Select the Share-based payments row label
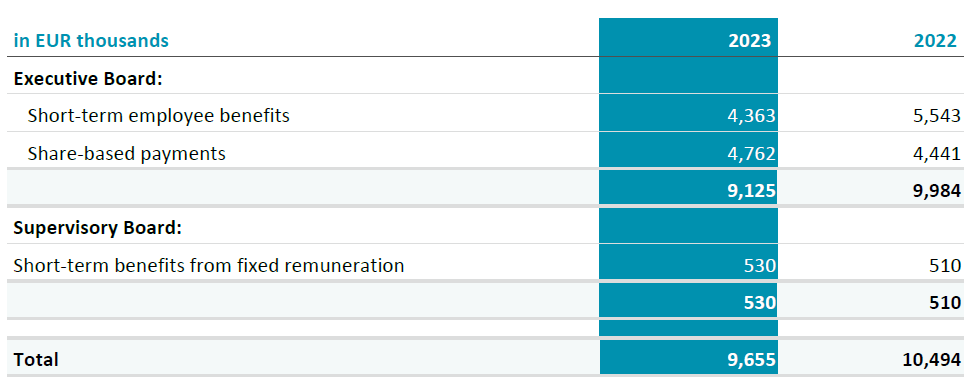The height and width of the screenshot is (382, 971). click(x=126, y=154)
